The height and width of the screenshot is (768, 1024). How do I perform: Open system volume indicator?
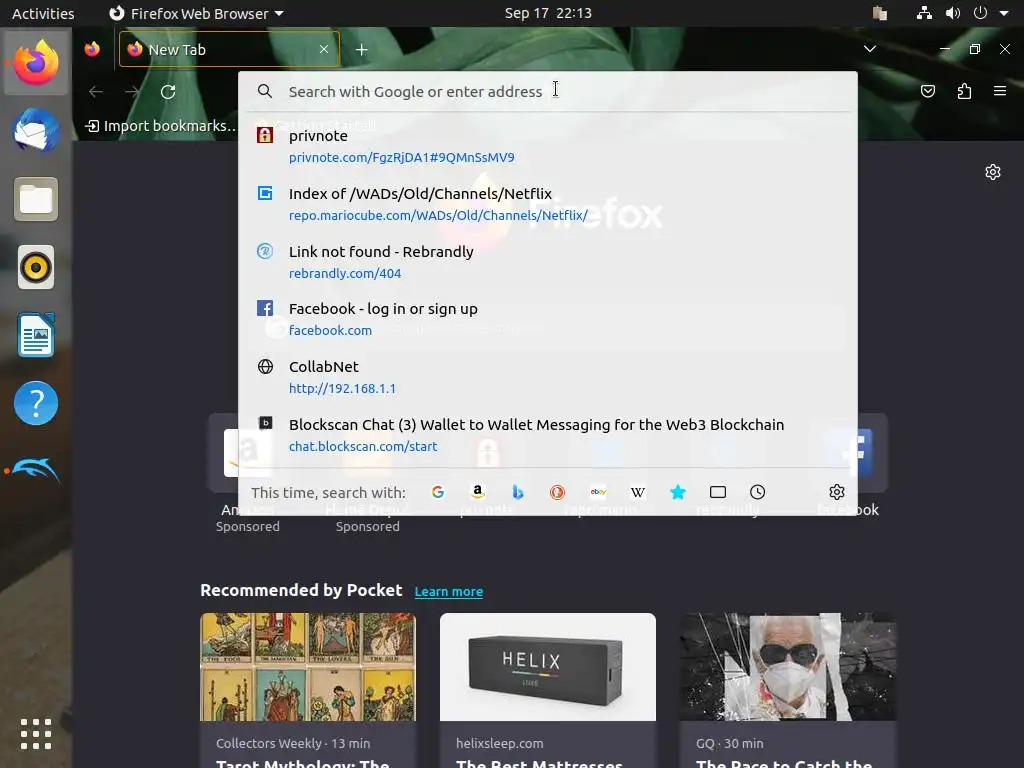pos(953,13)
